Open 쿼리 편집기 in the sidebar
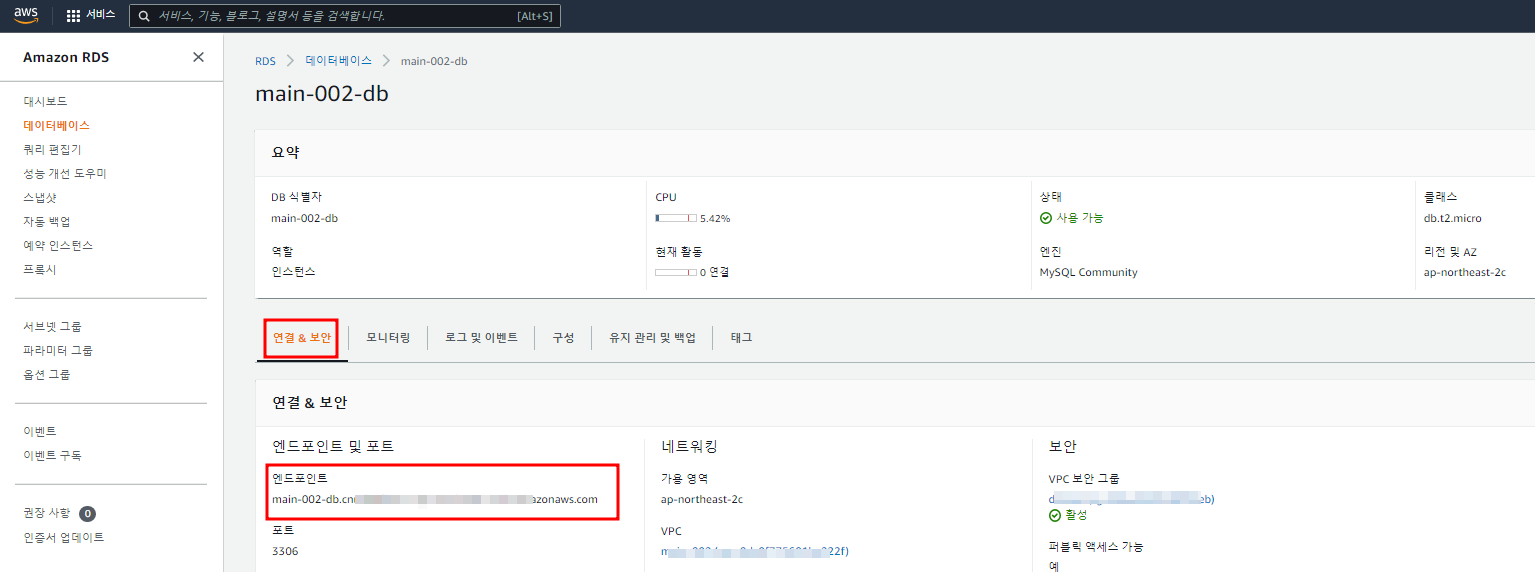1535x572 pixels. [52, 149]
